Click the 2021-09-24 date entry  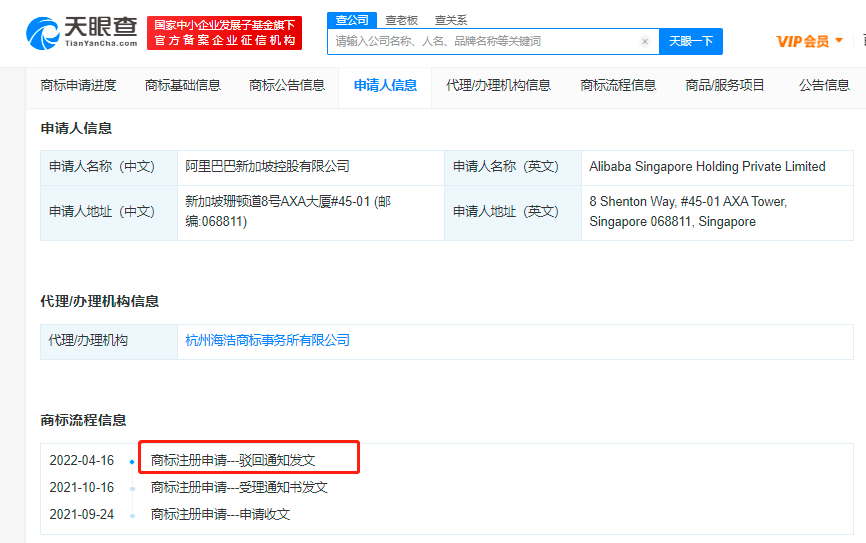point(82,514)
